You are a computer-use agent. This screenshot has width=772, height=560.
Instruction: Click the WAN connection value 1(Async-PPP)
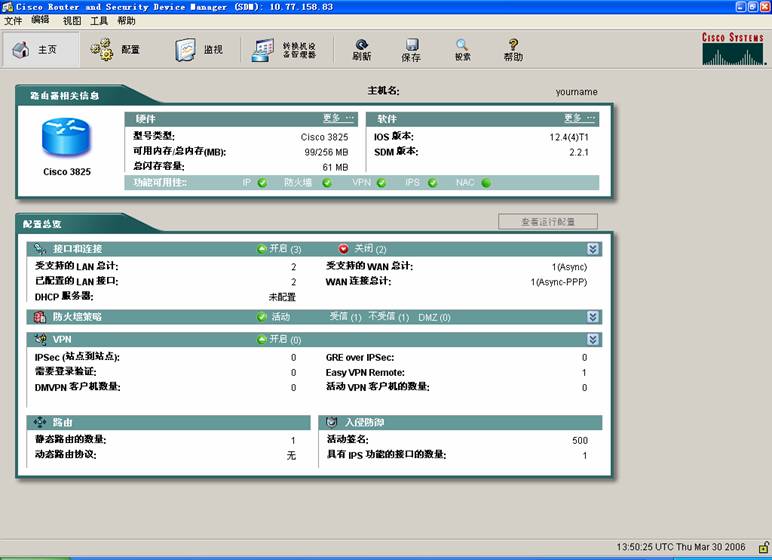point(559,282)
